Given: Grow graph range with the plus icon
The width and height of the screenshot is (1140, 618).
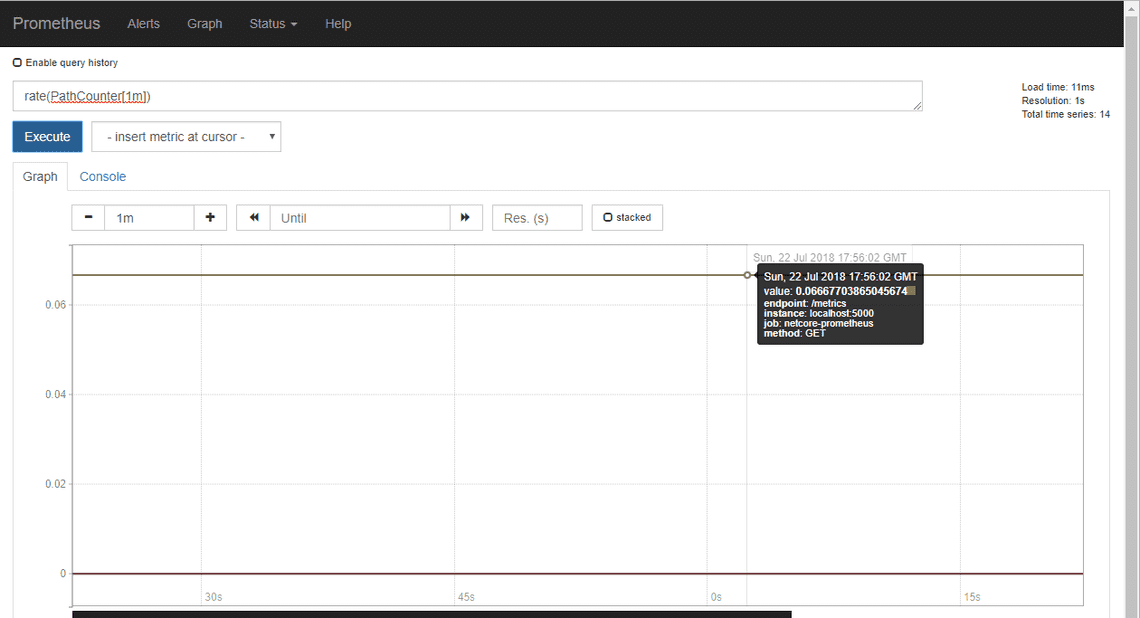Looking at the screenshot, I should pyautogui.click(x=210, y=217).
